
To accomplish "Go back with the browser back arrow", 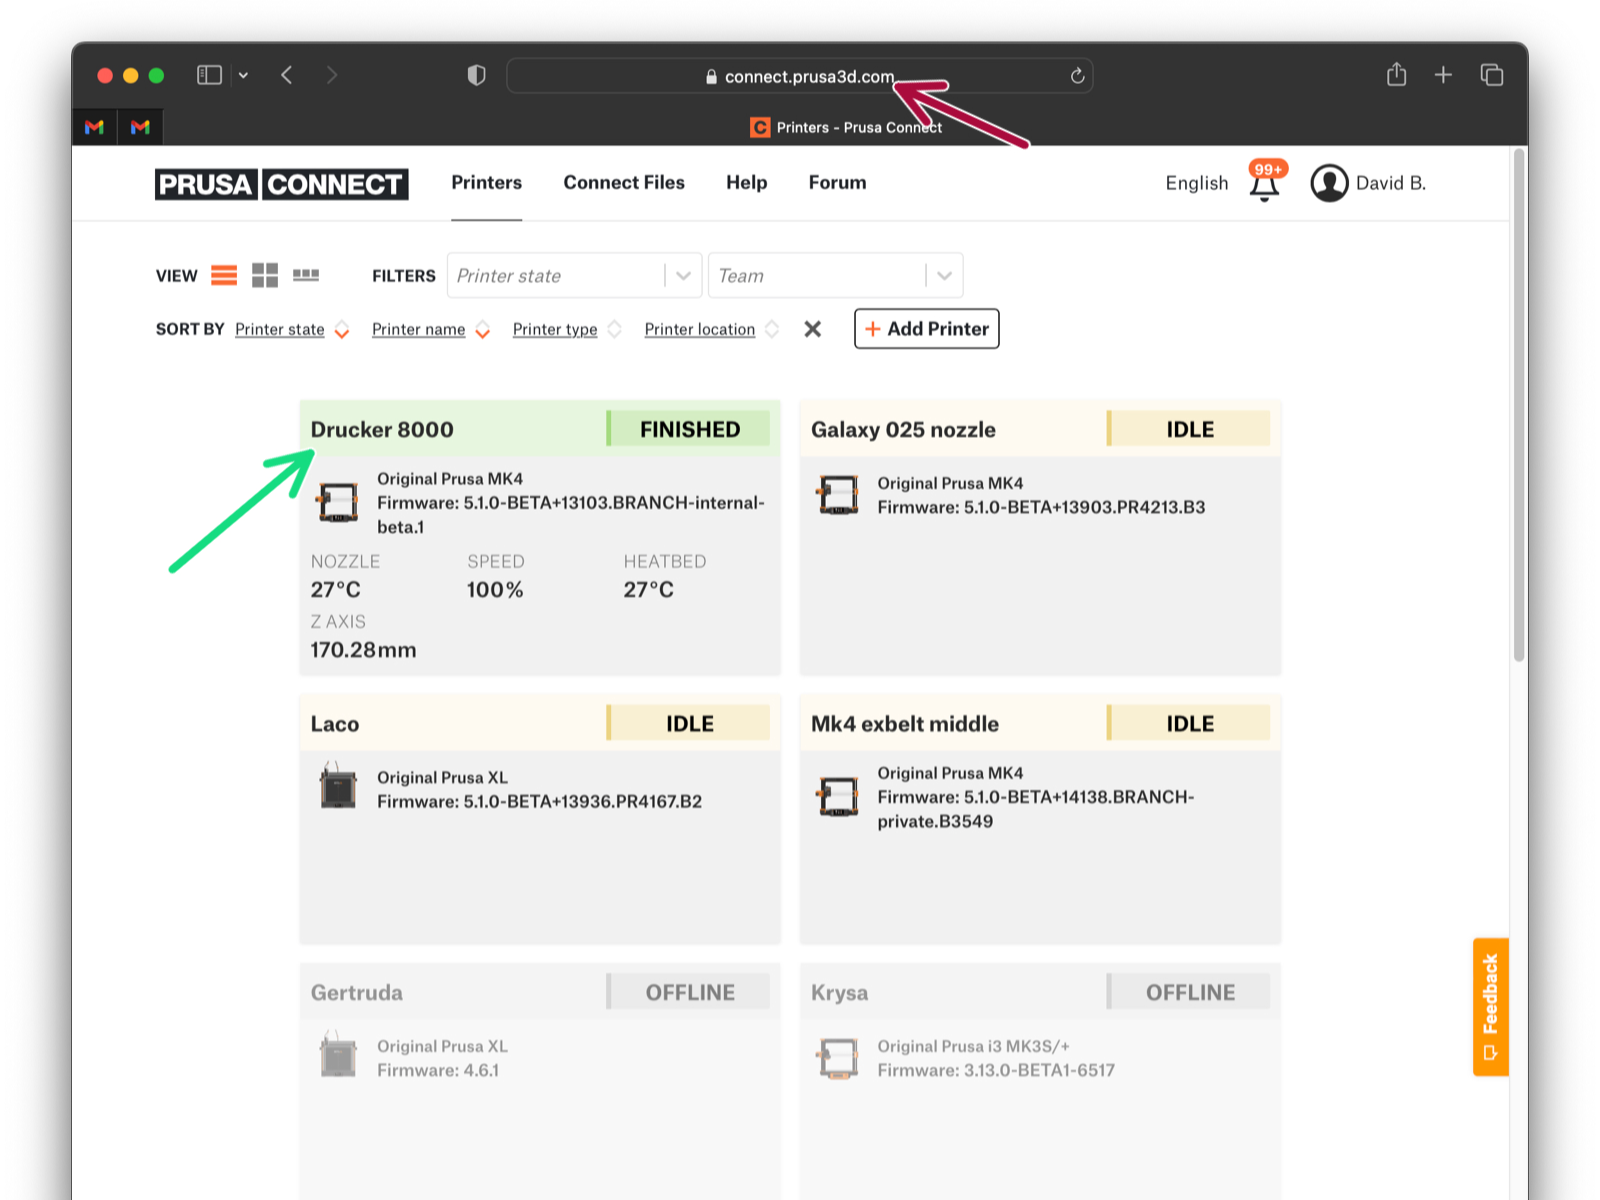I will pos(287,75).
